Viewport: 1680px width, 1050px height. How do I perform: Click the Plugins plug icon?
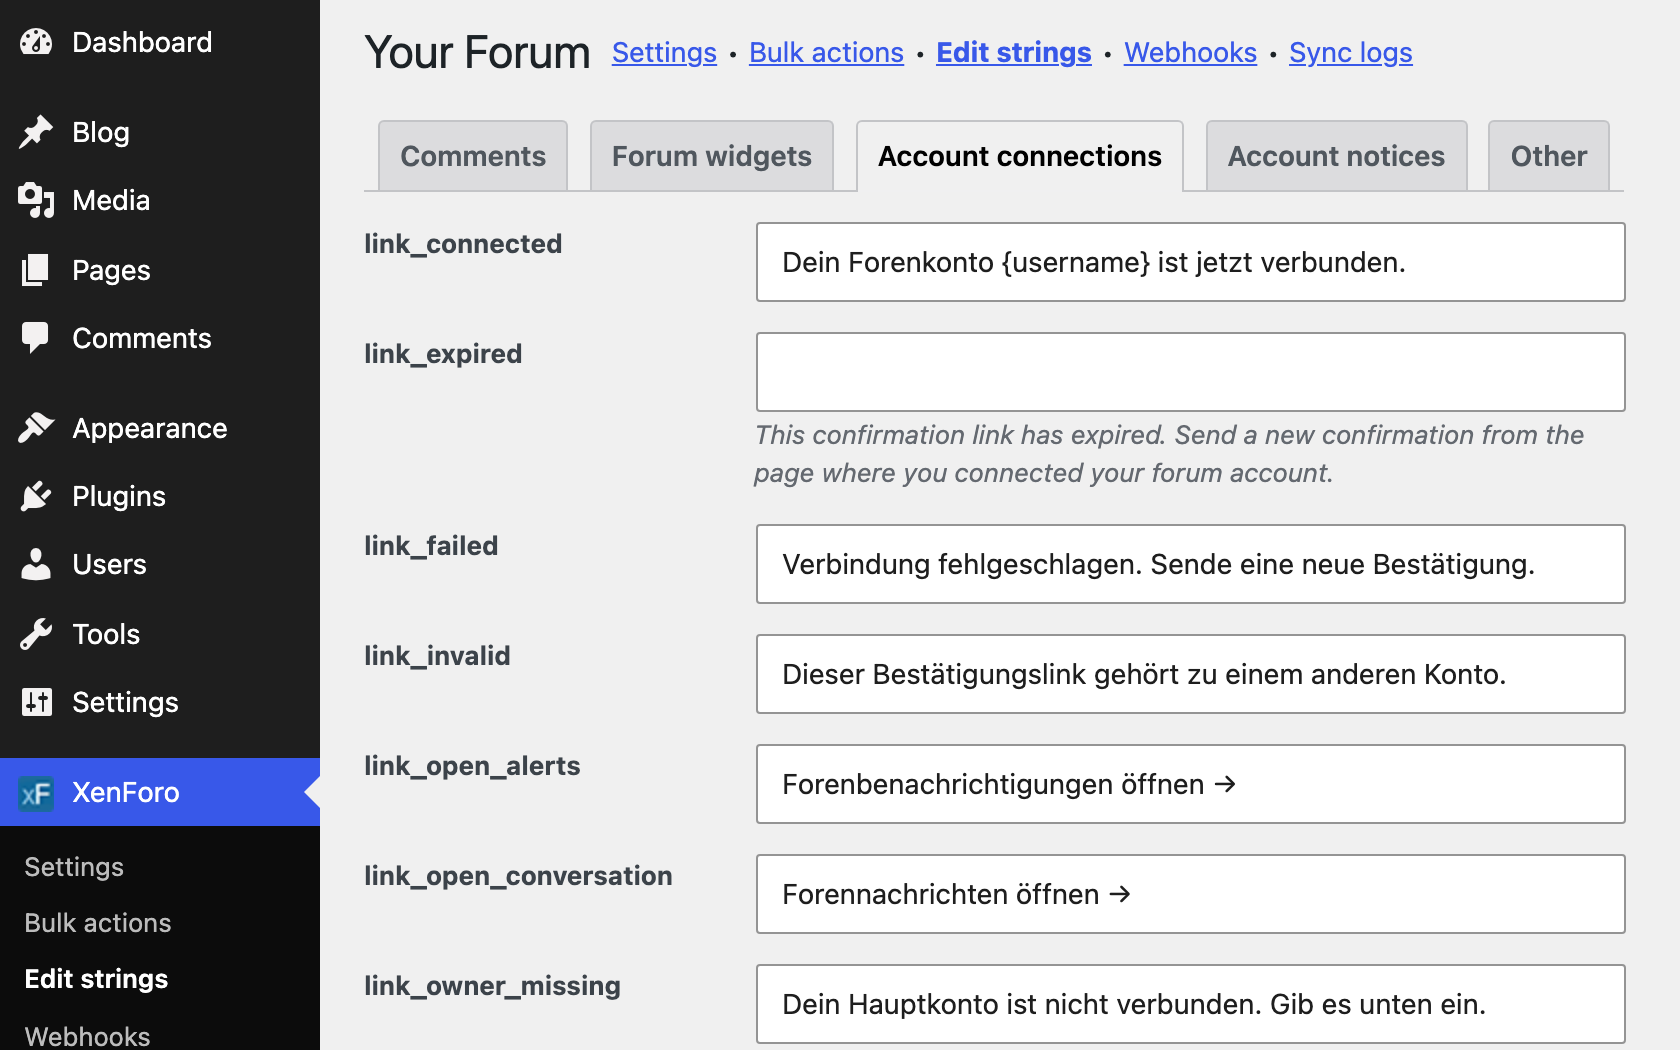pos(36,496)
